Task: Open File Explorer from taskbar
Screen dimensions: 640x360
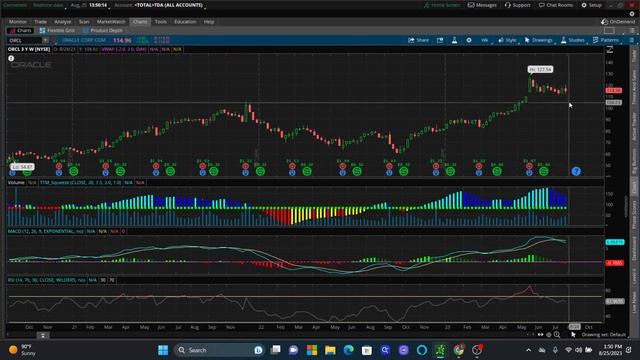Action: 330,350
